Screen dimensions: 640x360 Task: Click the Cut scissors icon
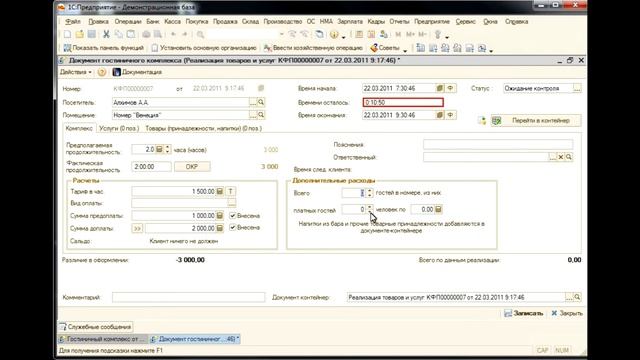[106, 35]
